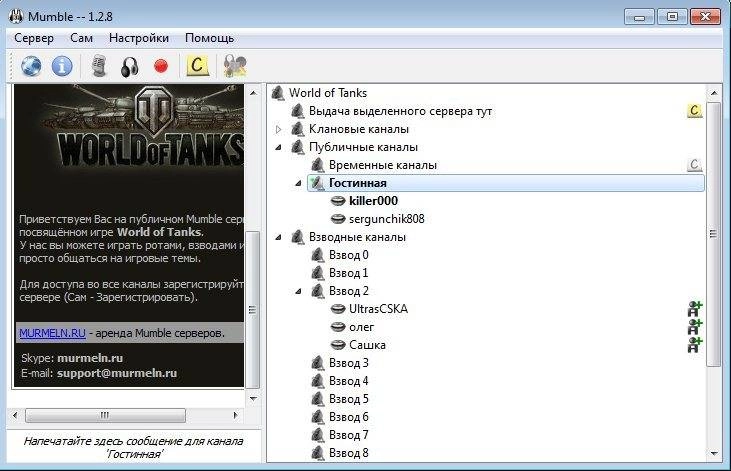Select user олег
This screenshot has height=471, width=731.
[361, 327]
